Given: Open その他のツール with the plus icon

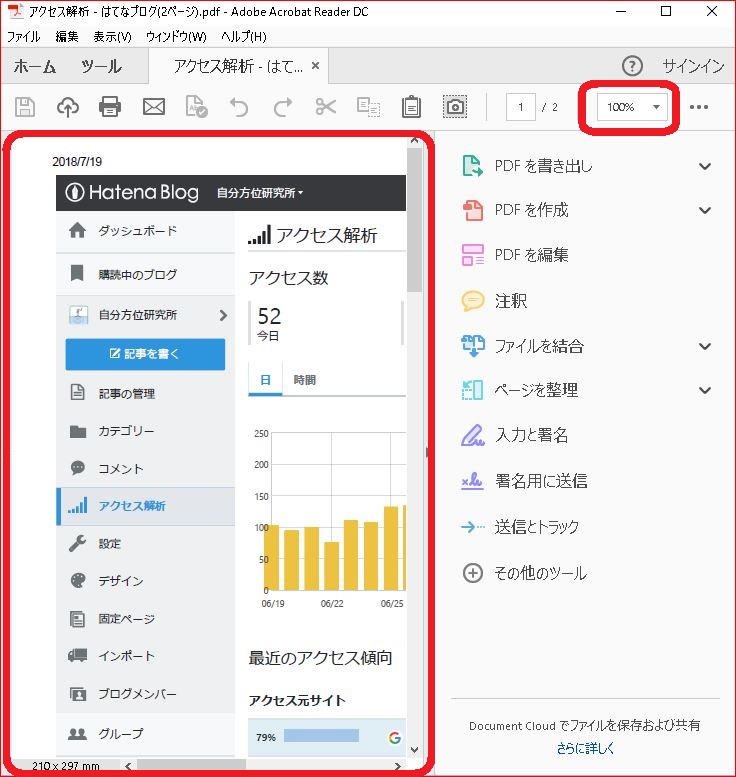Looking at the screenshot, I should [x=472, y=573].
